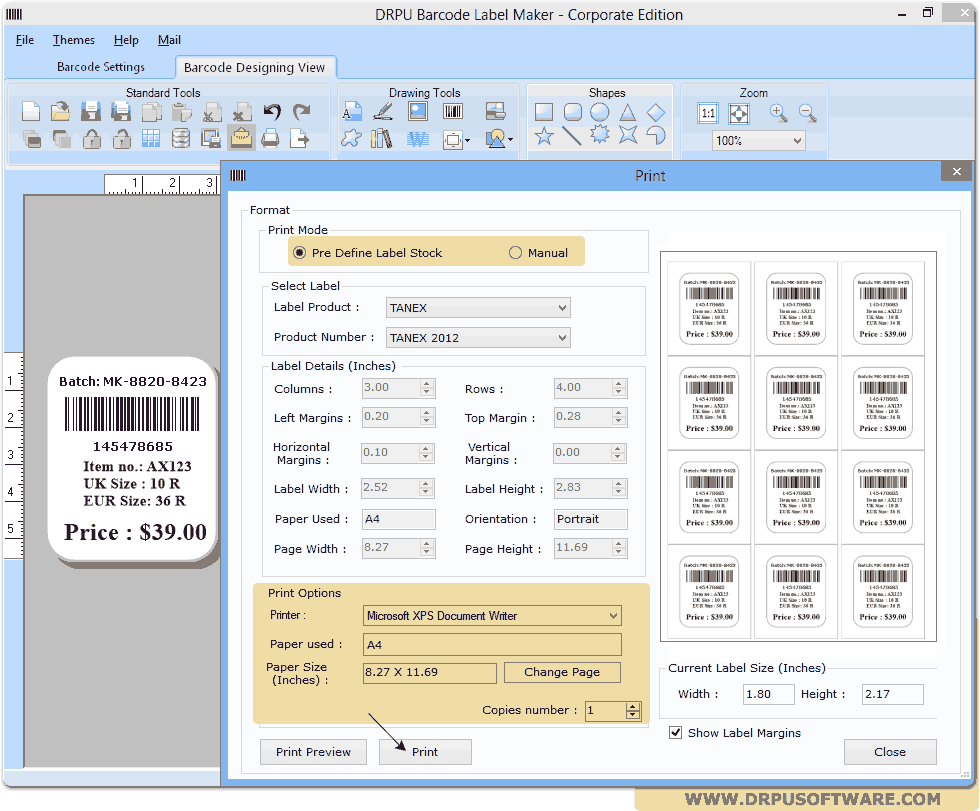Click the highlighted envelope mail icon

pyautogui.click(x=241, y=138)
